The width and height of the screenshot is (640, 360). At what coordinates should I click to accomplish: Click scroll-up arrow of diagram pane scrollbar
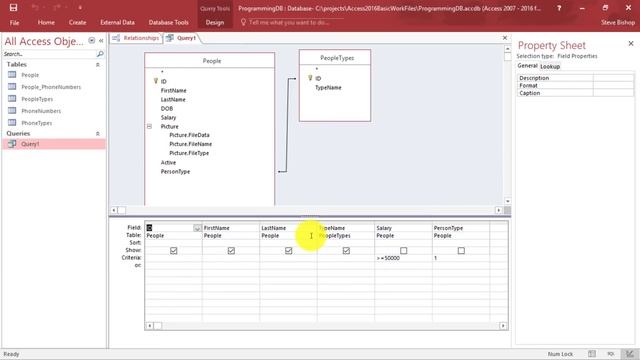(507, 49)
